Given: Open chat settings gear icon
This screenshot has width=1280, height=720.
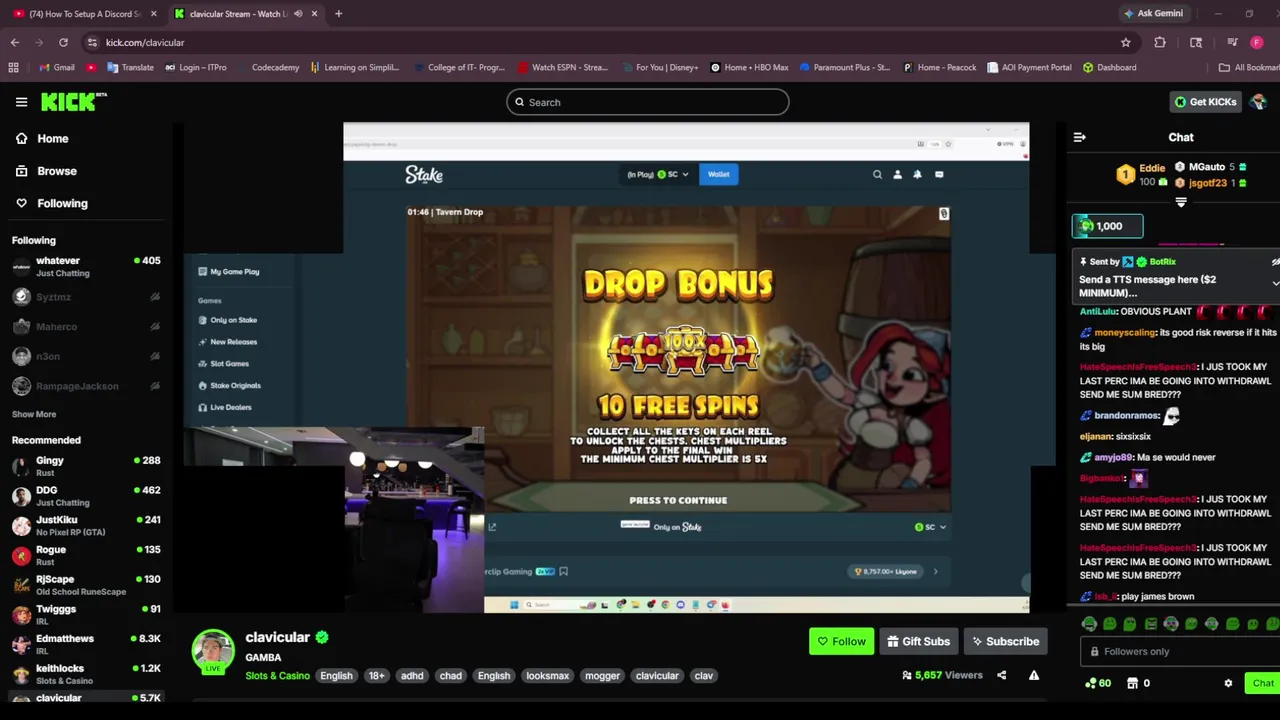Looking at the screenshot, I should 1228,683.
